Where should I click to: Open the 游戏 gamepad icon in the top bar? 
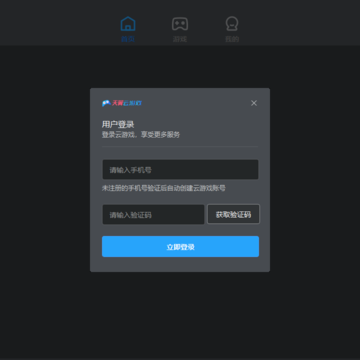pyautogui.click(x=180, y=24)
